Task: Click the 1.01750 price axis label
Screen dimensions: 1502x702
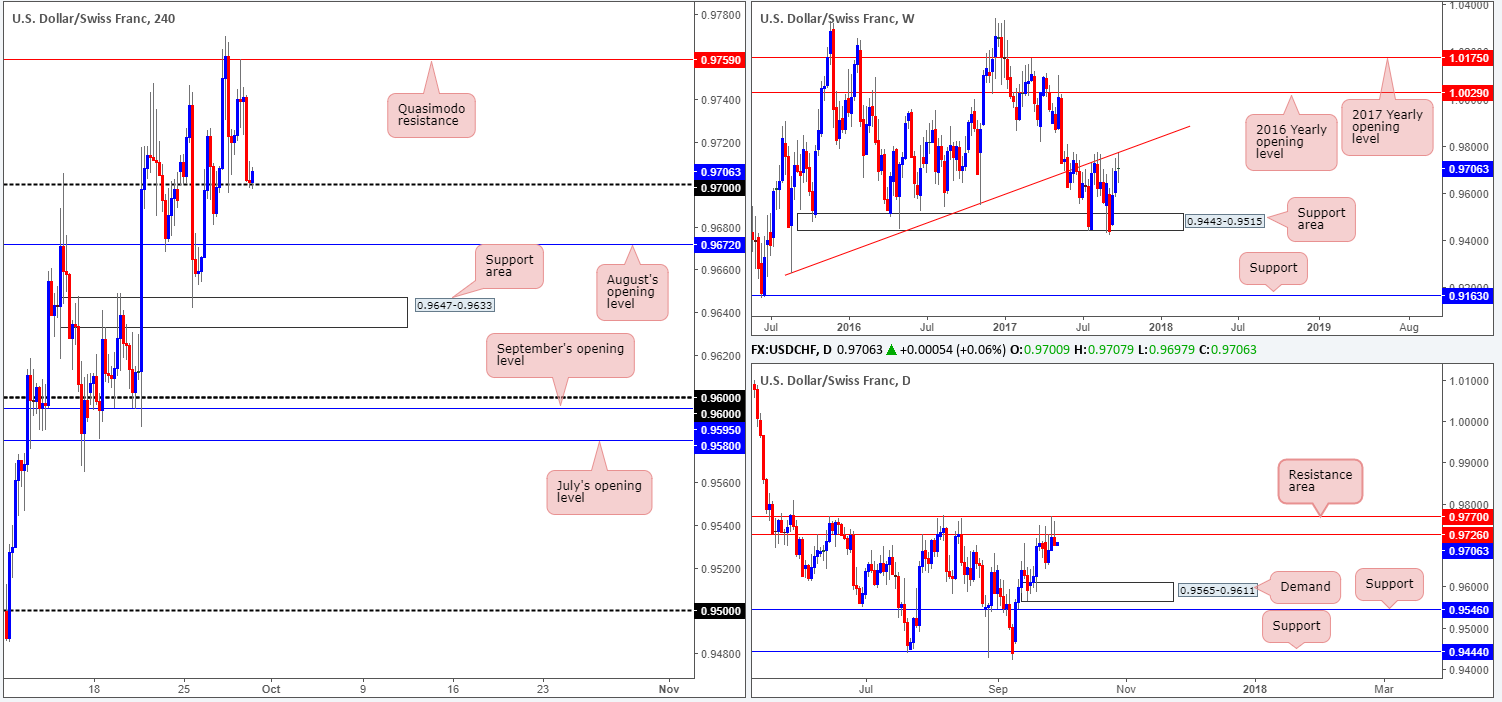Action: (1467, 58)
